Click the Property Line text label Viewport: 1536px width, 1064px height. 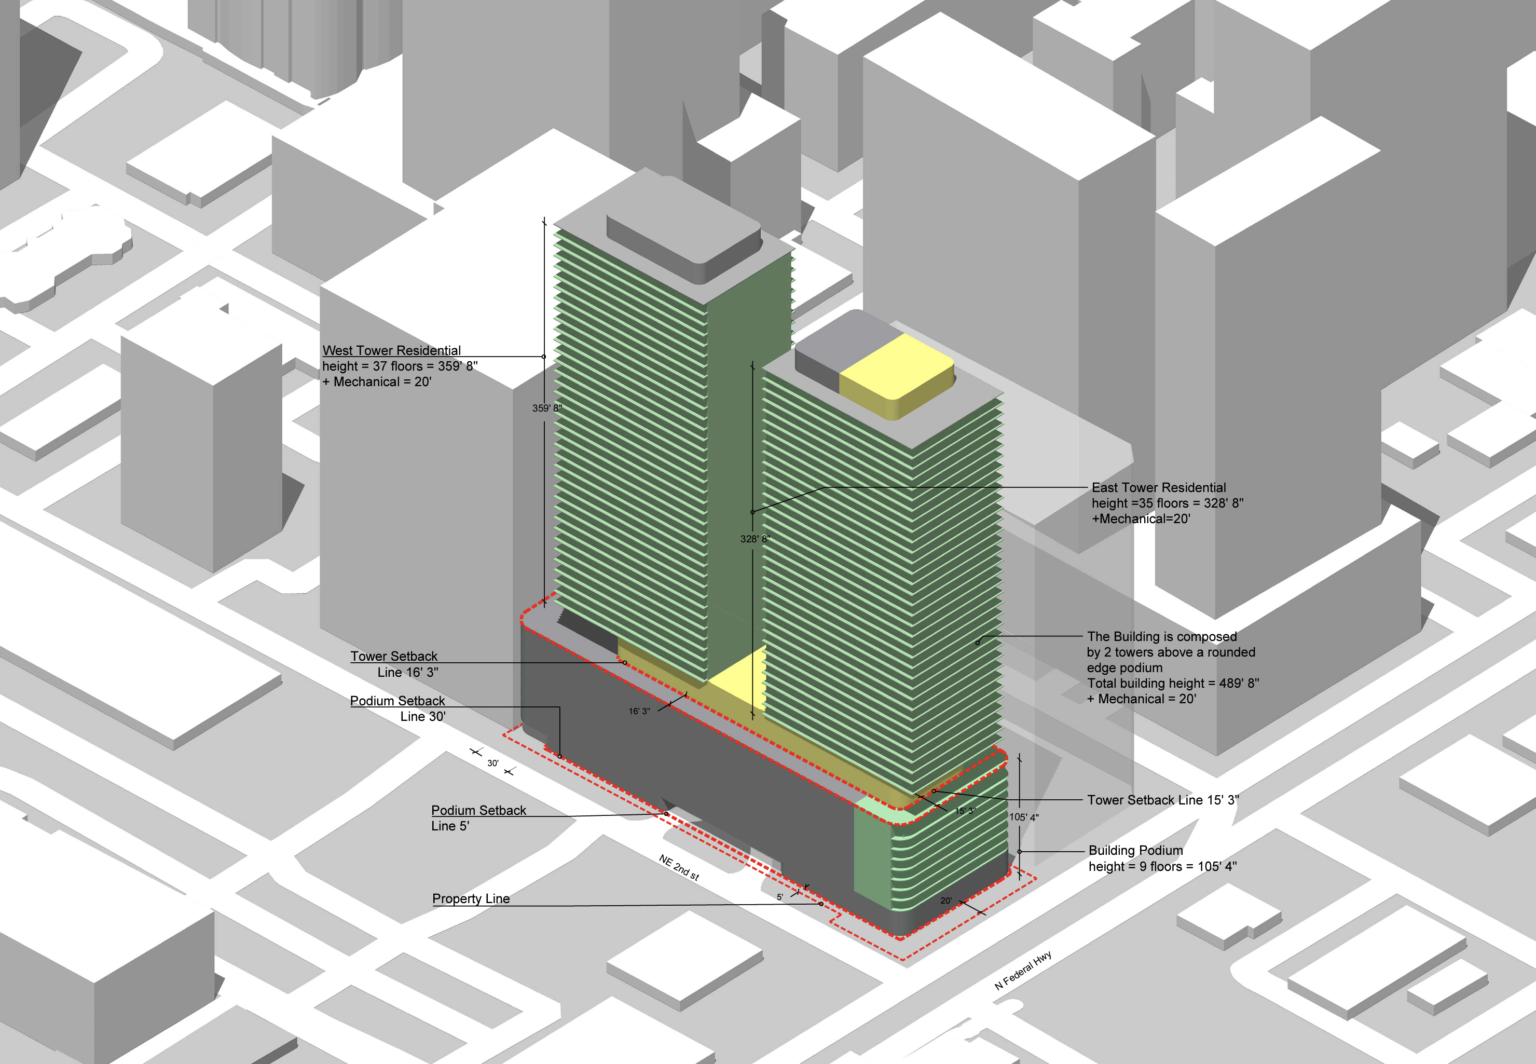tap(470, 898)
